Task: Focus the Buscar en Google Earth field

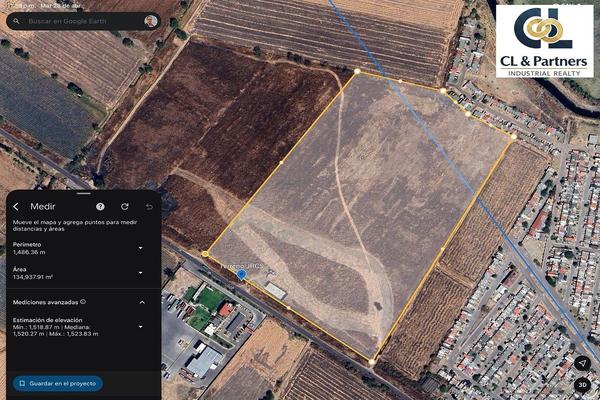Action: pyautogui.click(x=83, y=21)
